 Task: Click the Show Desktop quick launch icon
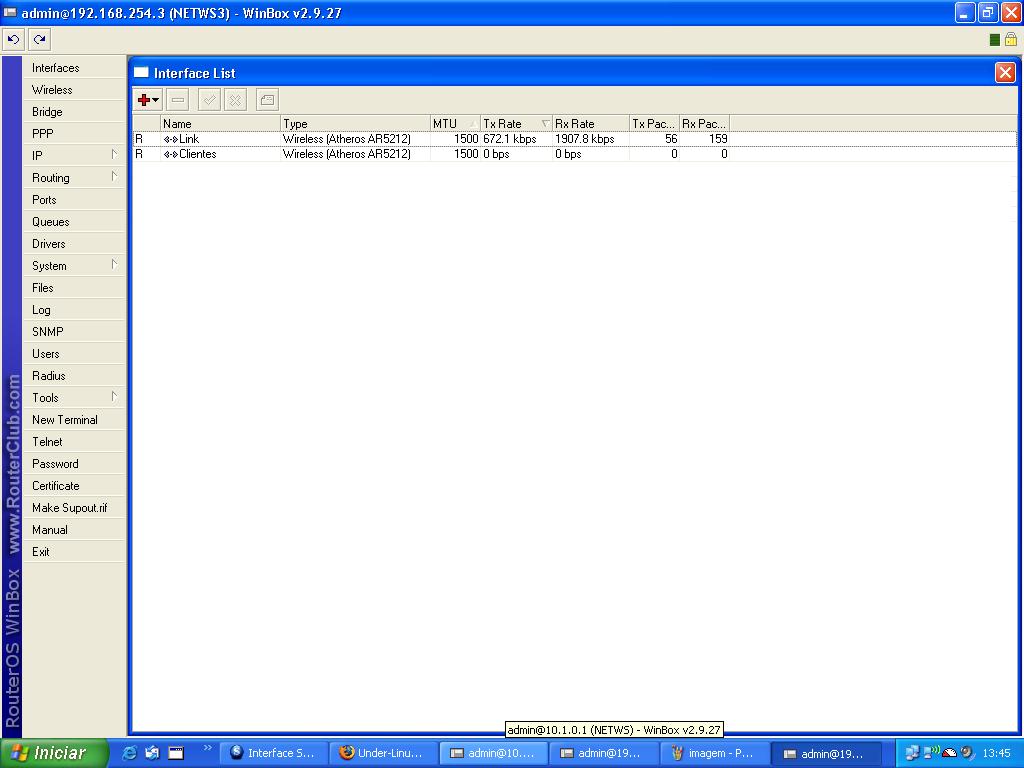(x=176, y=753)
